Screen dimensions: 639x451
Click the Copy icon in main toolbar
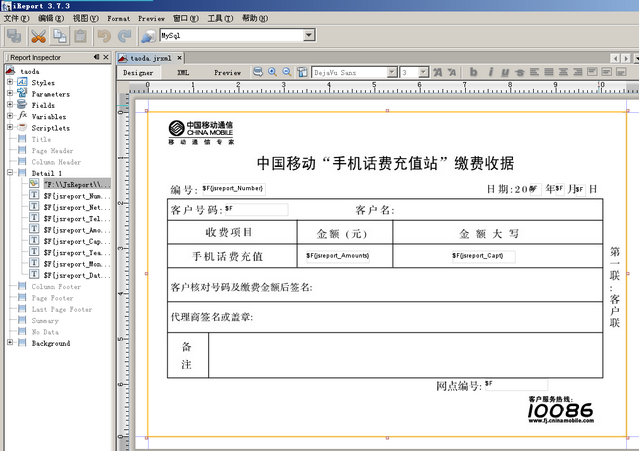coord(60,36)
